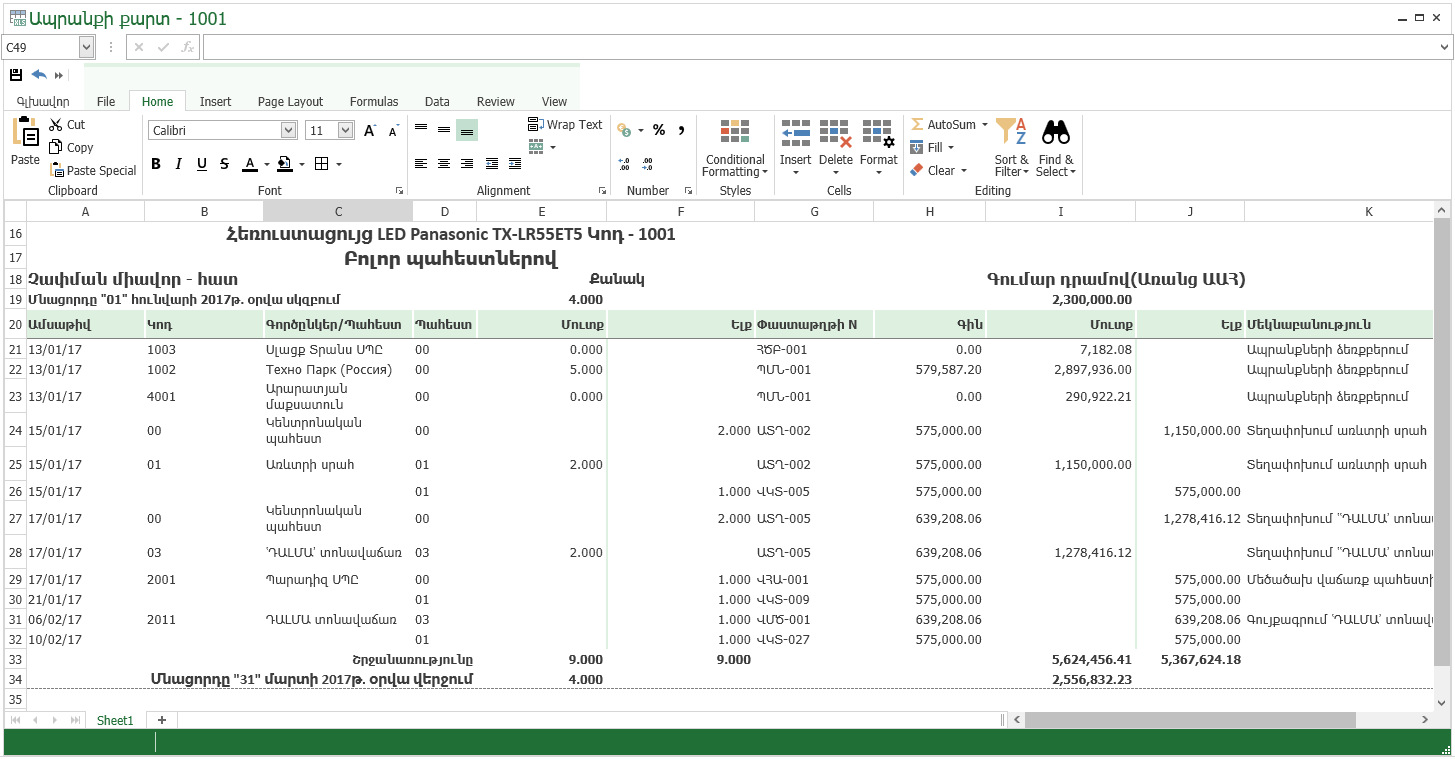Click the Increase Decimal icon
Screen dimensions: 1455x759
click(x=625, y=164)
